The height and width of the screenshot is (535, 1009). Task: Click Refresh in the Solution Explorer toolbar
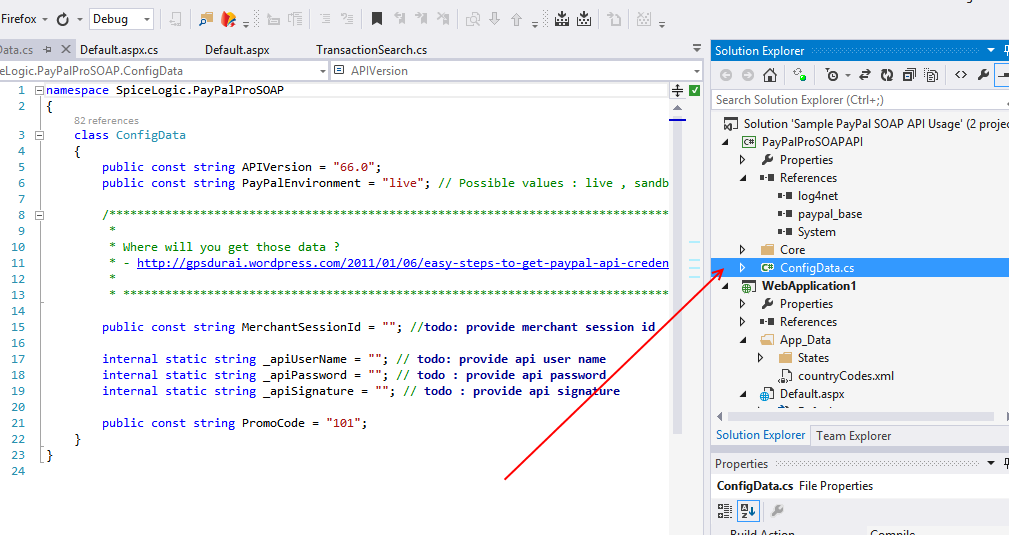[886, 75]
